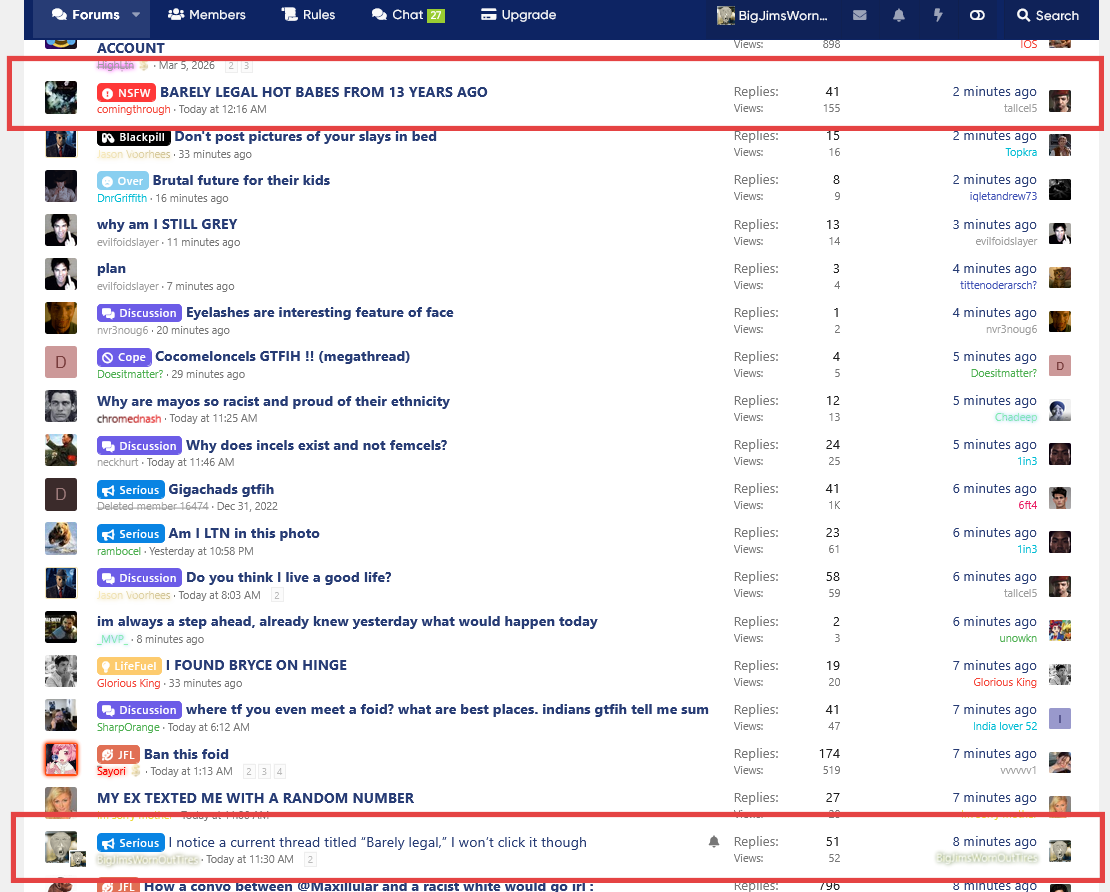This screenshot has width=1110, height=892.
Task: Click the watched-thread bell icon beside Replies 51
Action: [x=714, y=842]
